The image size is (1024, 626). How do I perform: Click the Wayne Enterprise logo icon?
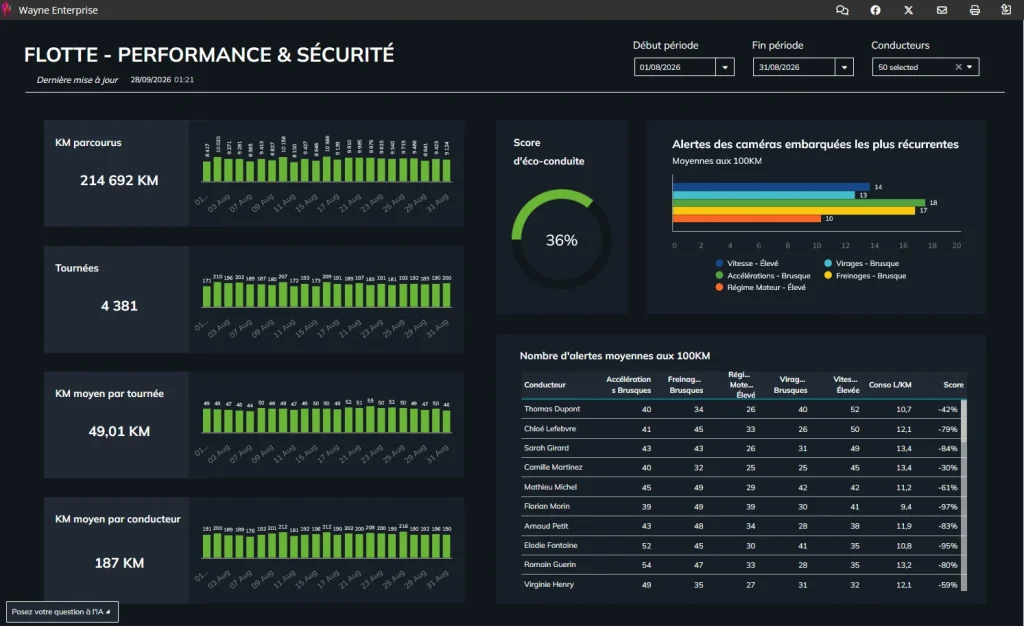click(7, 8)
